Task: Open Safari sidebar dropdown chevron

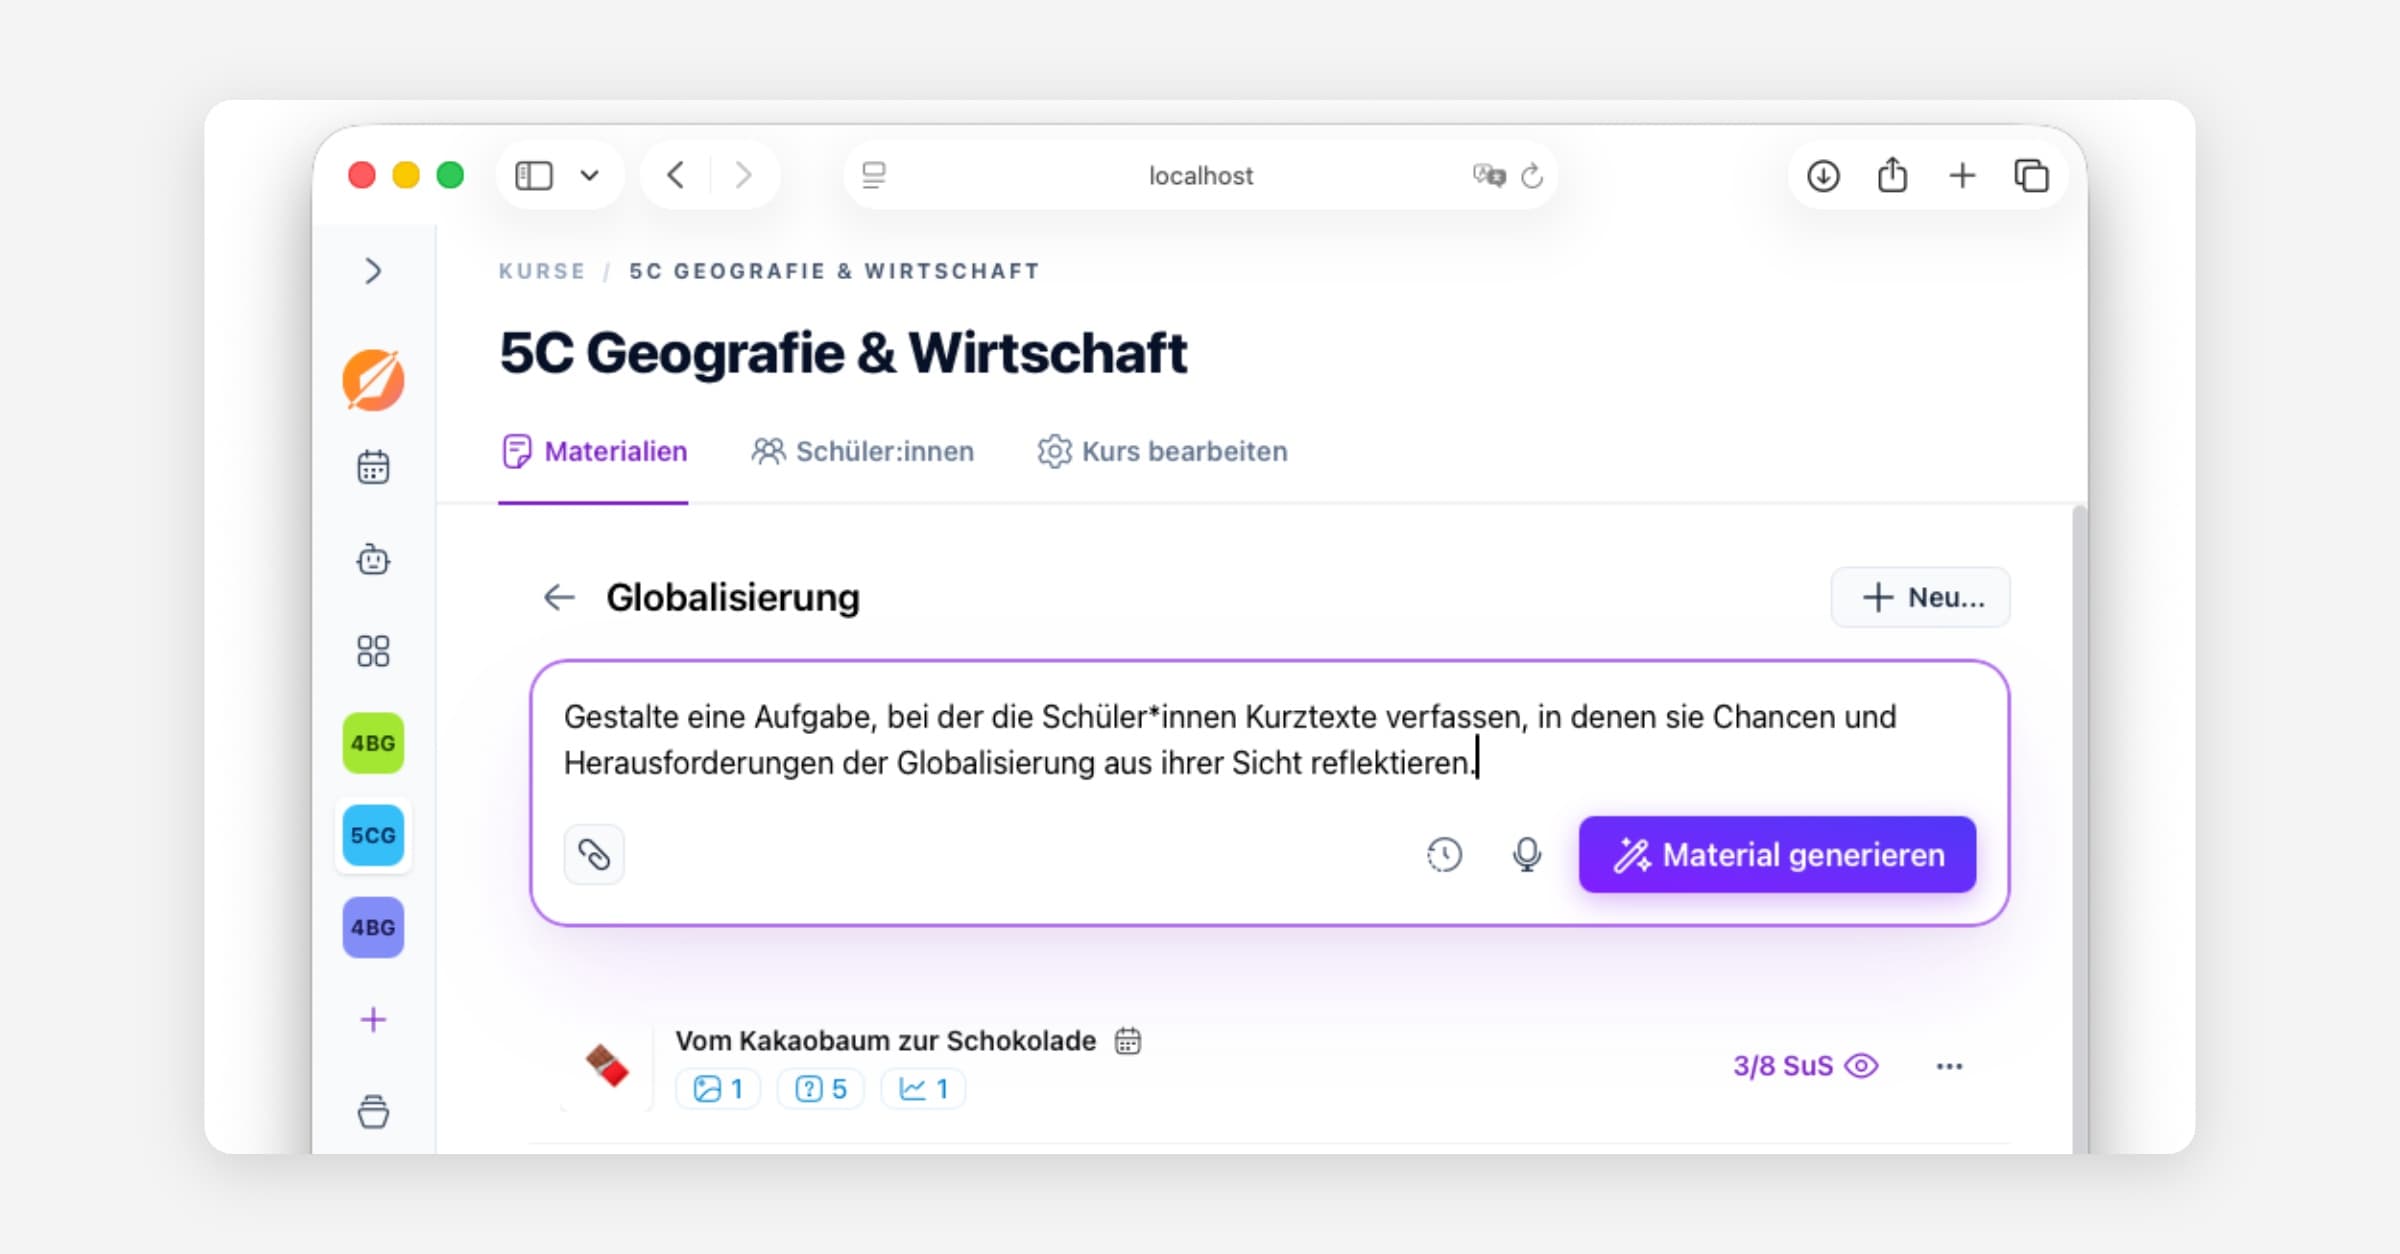Action: [590, 176]
